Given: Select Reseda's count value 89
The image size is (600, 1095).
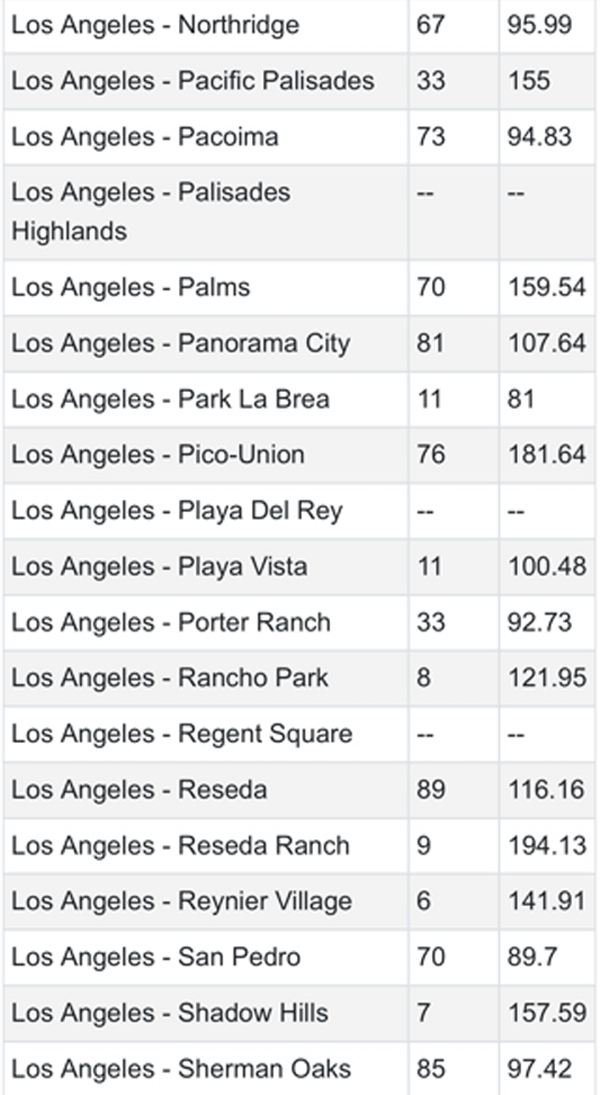Looking at the screenshot, I should pos(431,790).
